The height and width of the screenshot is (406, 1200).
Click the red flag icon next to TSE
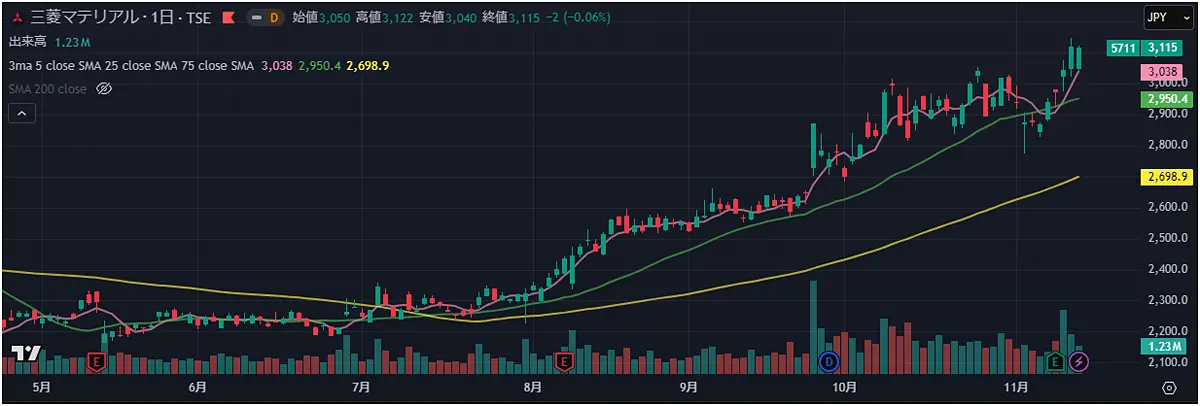[x=229, y=18]
